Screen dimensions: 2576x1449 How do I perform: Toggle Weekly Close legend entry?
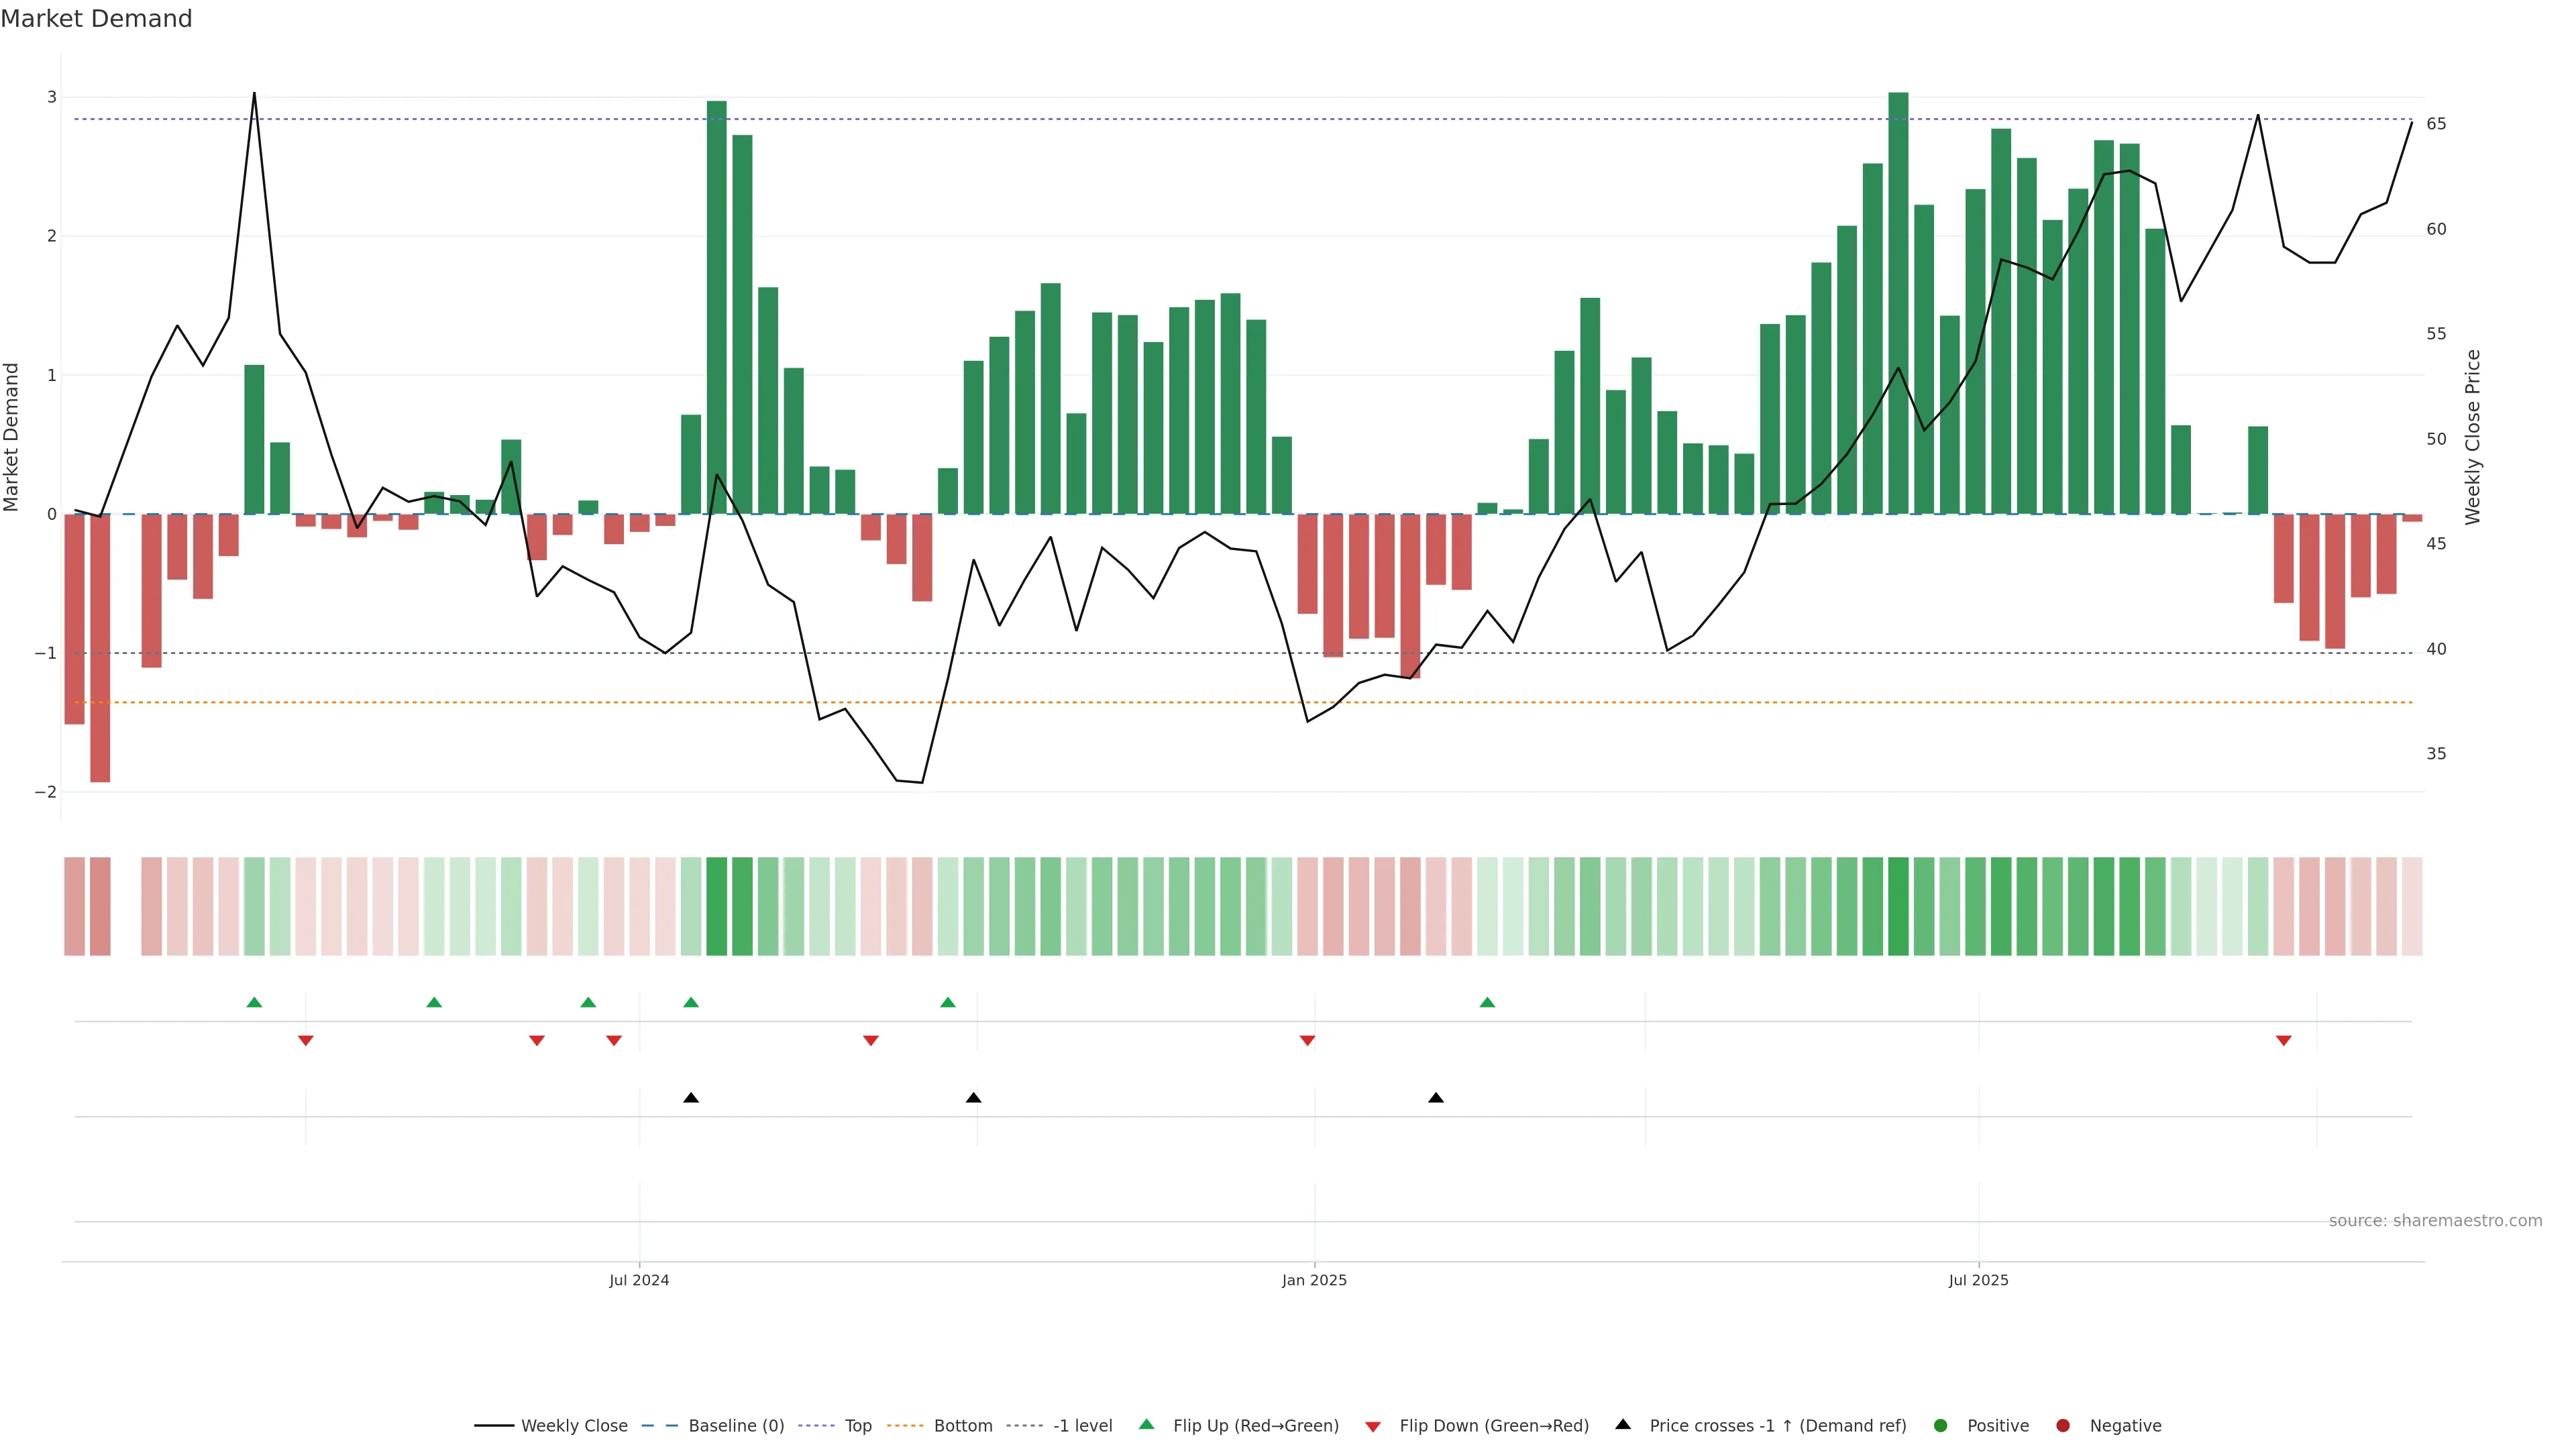[573, 1426]
